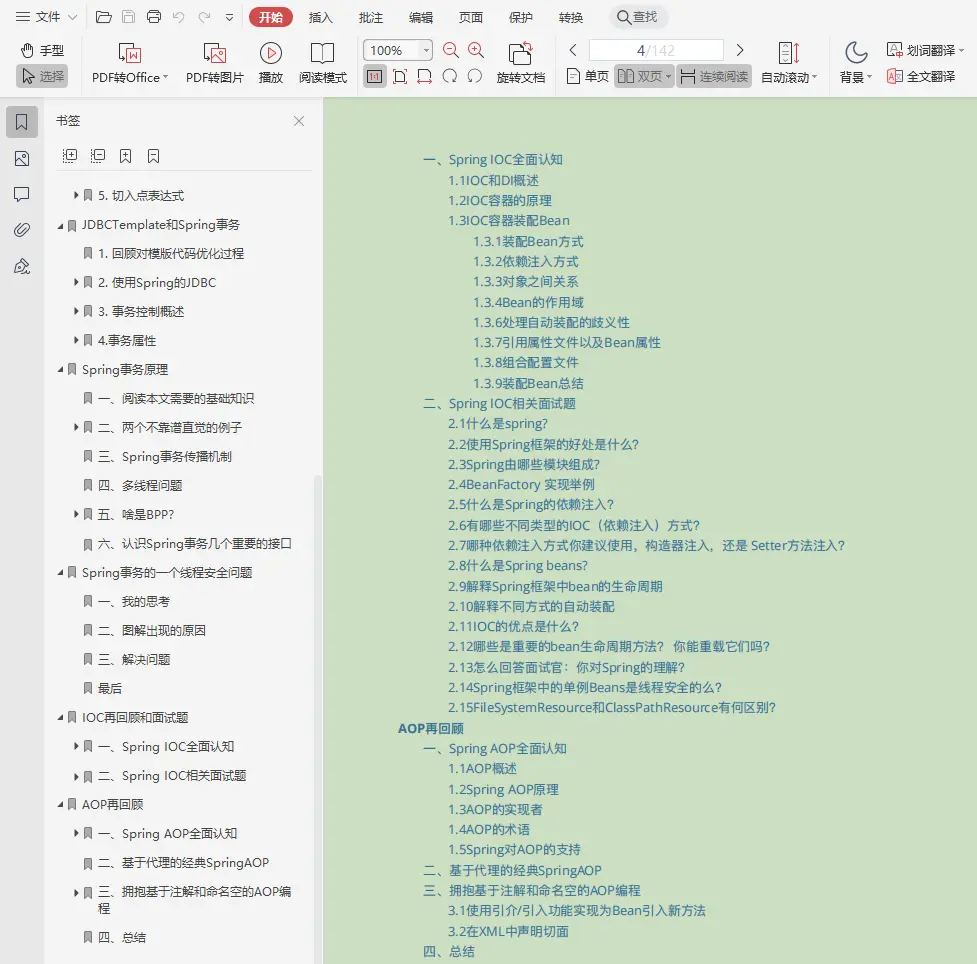The height and width of the screenshot is (964, 977).
Task: Enter 阅读模式 reading mode
Action: 322,62
